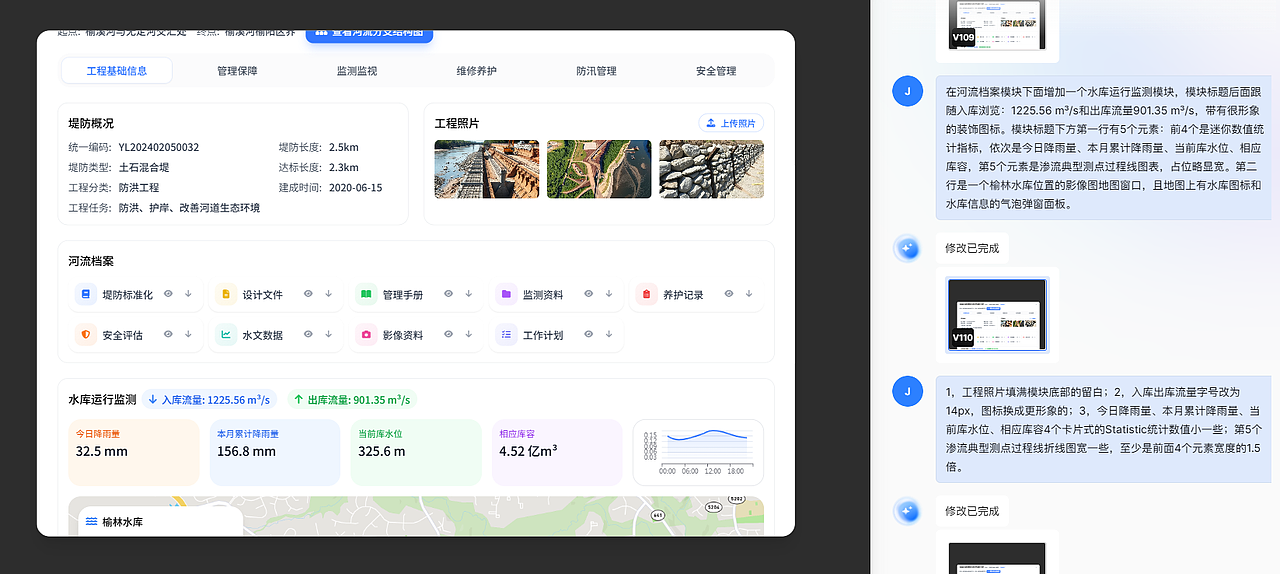Click the 入库流量 inflow badge
This screenshot has width=1280, height=574.
coord(209,399)
